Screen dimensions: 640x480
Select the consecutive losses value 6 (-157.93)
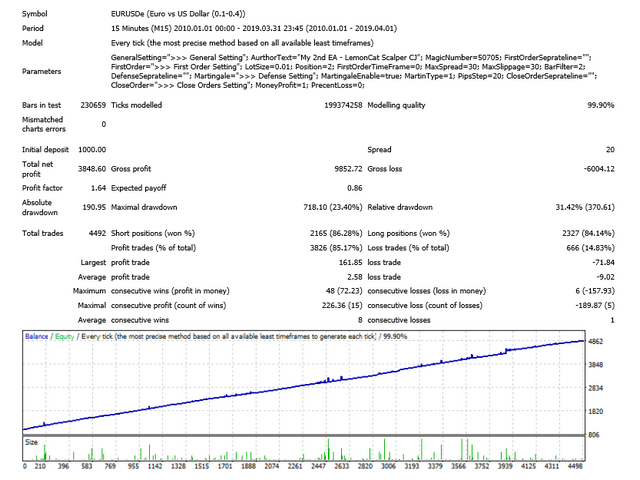point(595,291)
